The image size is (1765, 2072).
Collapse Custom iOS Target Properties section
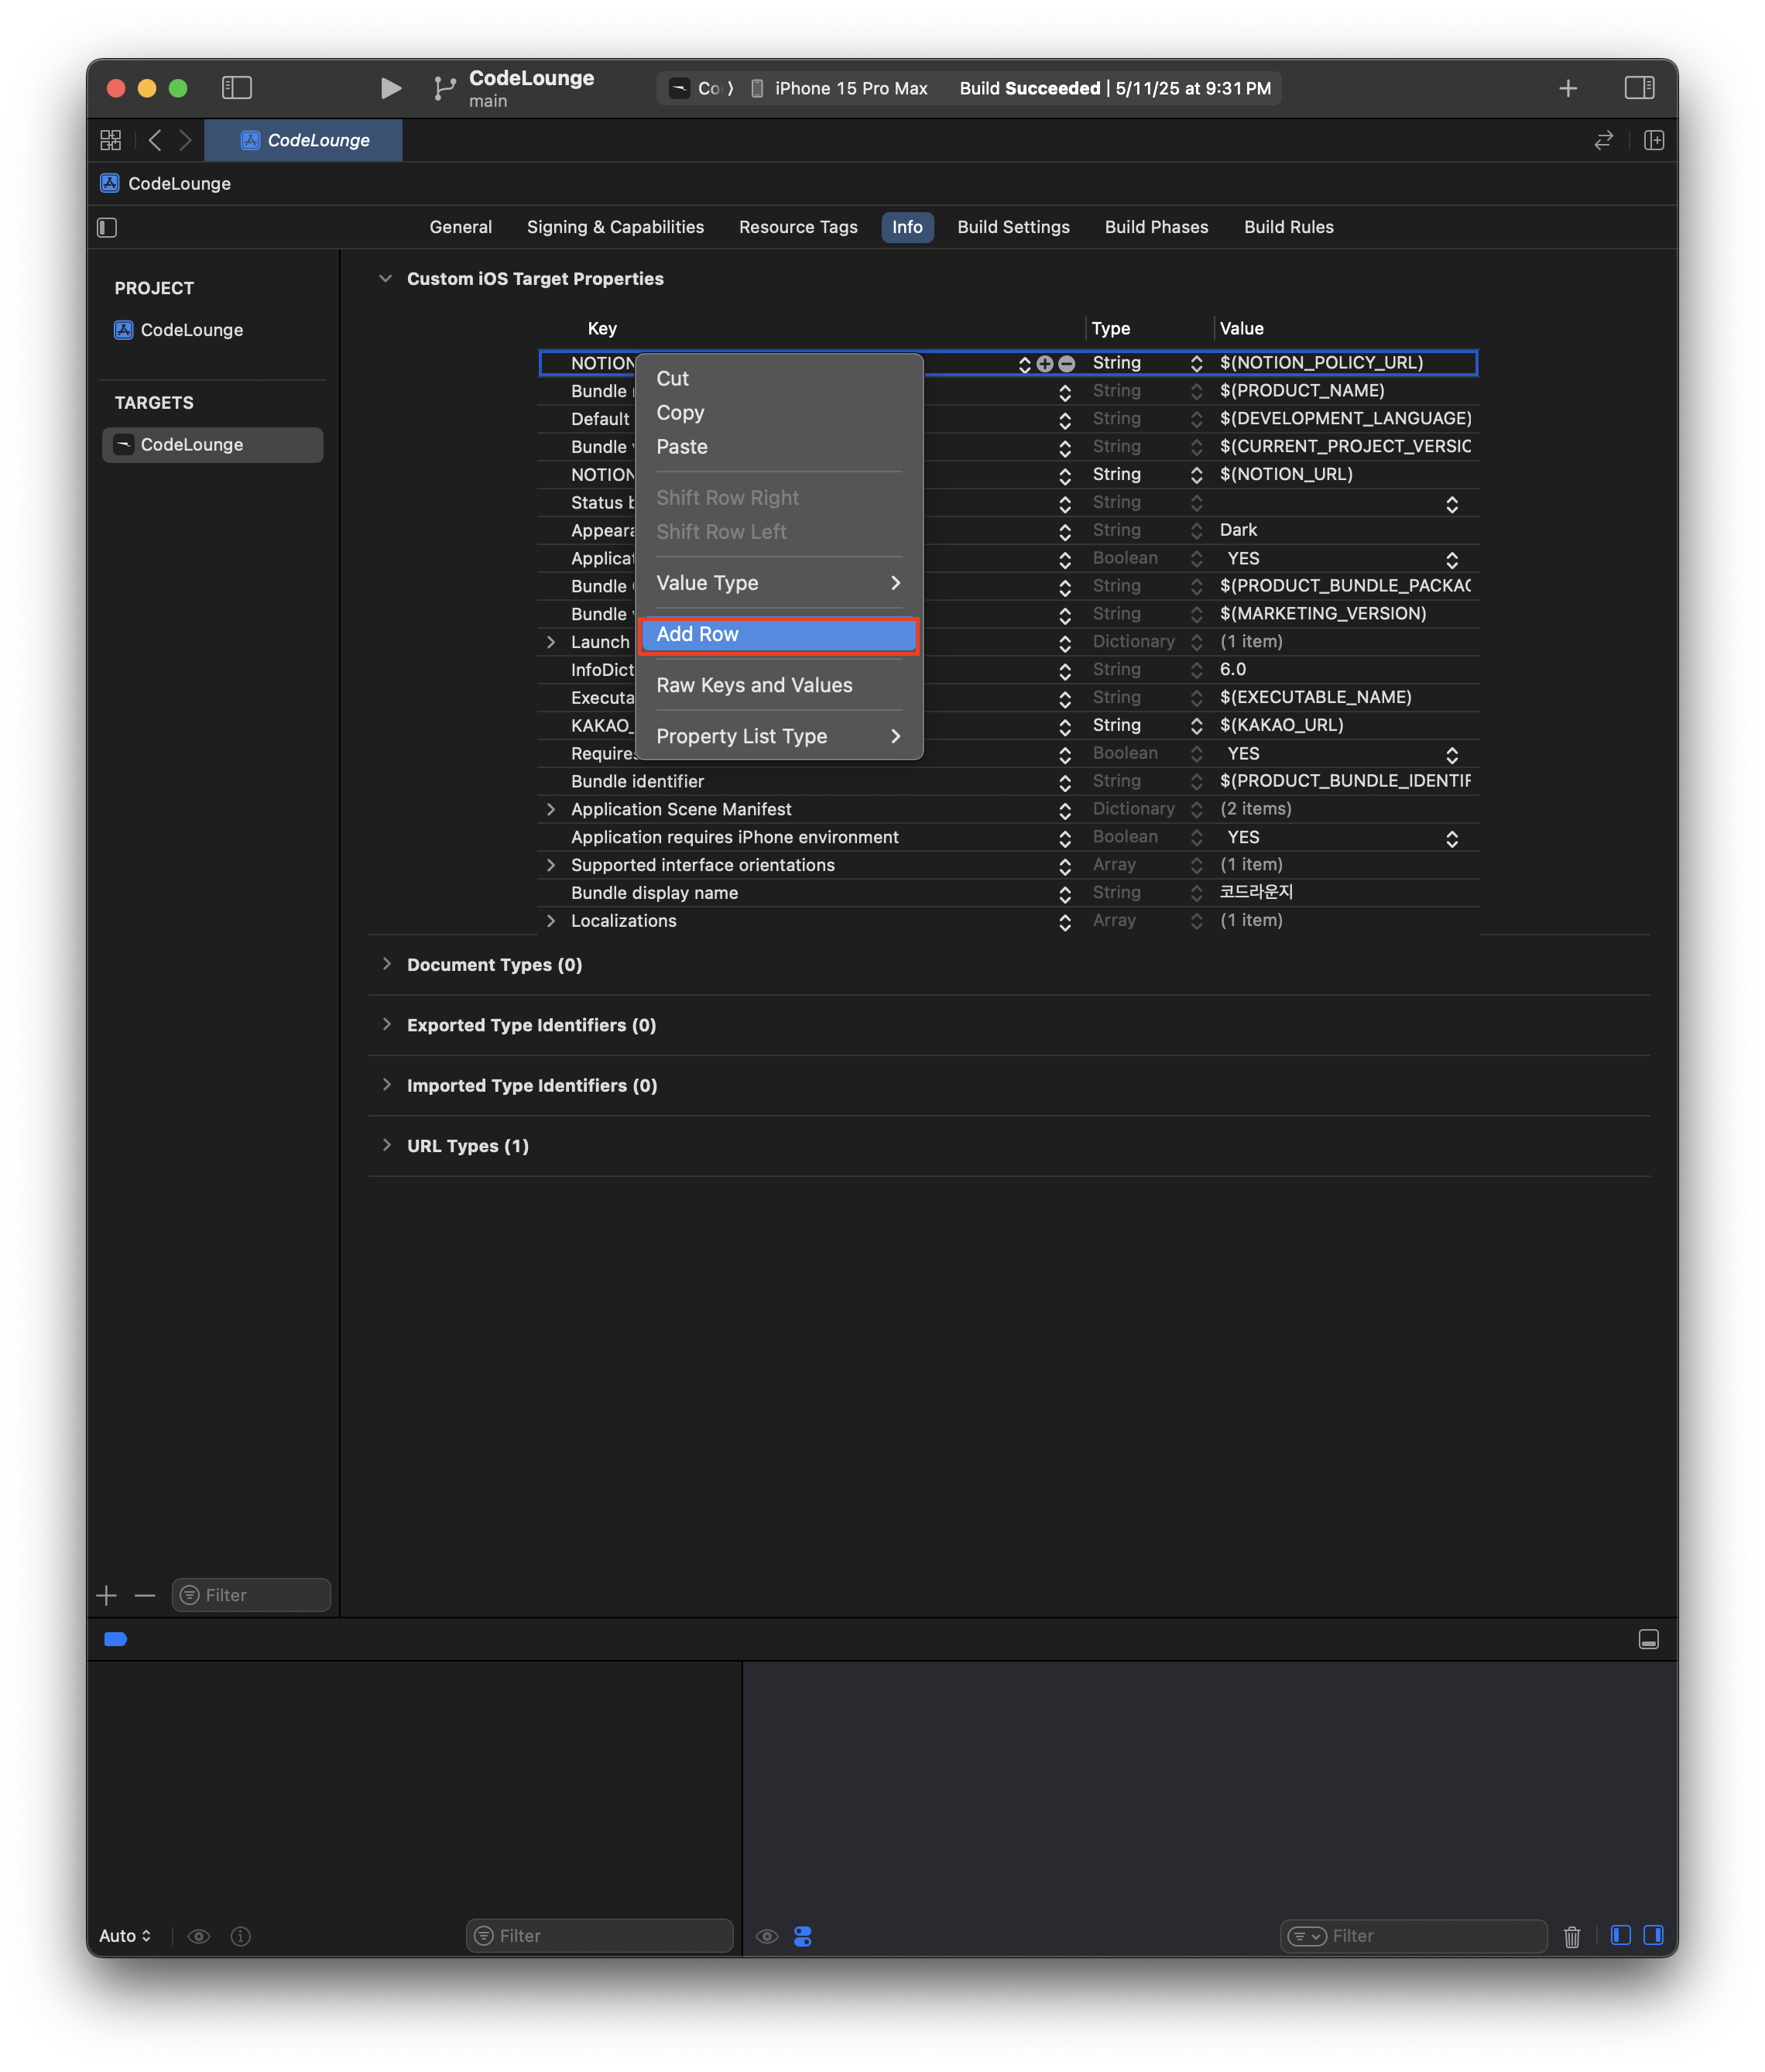[x=385, y=279]
